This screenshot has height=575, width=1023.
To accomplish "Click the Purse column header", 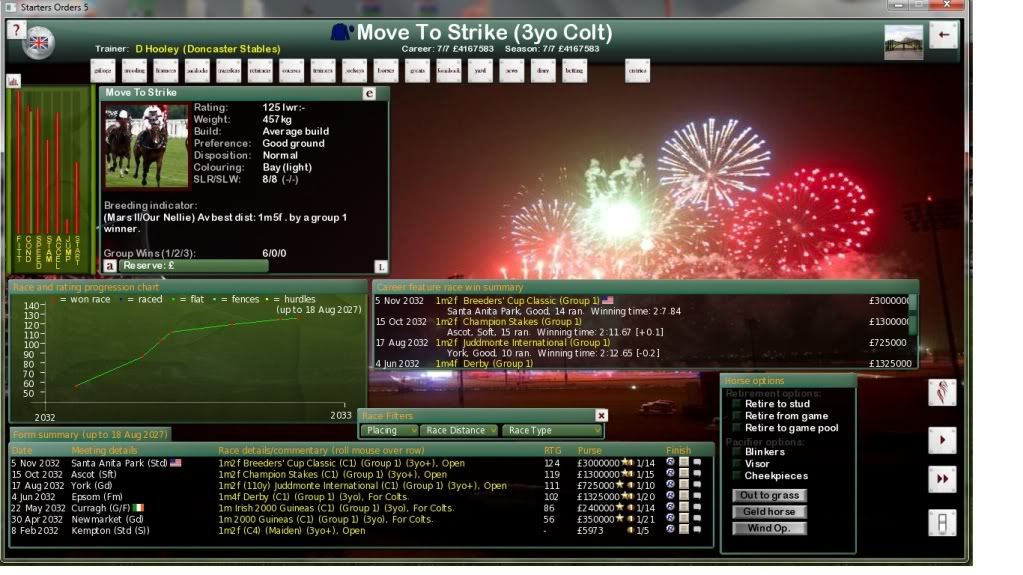I will pyautogui.click(x=590, y=450).
